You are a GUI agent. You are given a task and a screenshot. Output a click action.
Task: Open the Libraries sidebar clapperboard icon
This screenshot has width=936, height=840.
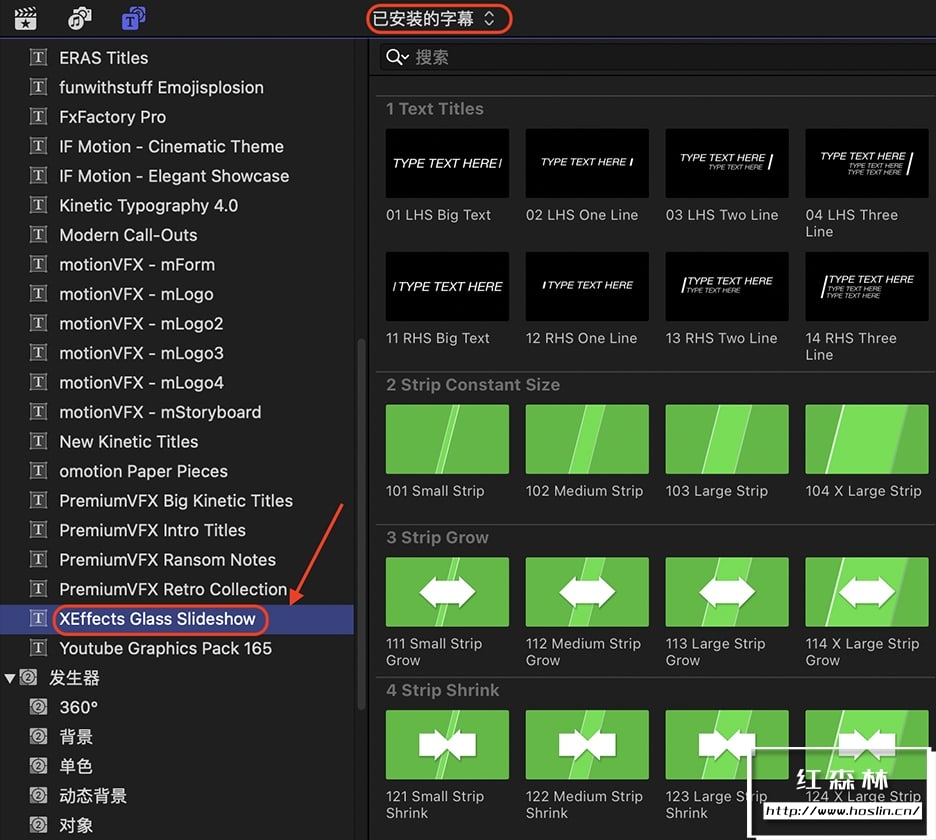[25, 19]
